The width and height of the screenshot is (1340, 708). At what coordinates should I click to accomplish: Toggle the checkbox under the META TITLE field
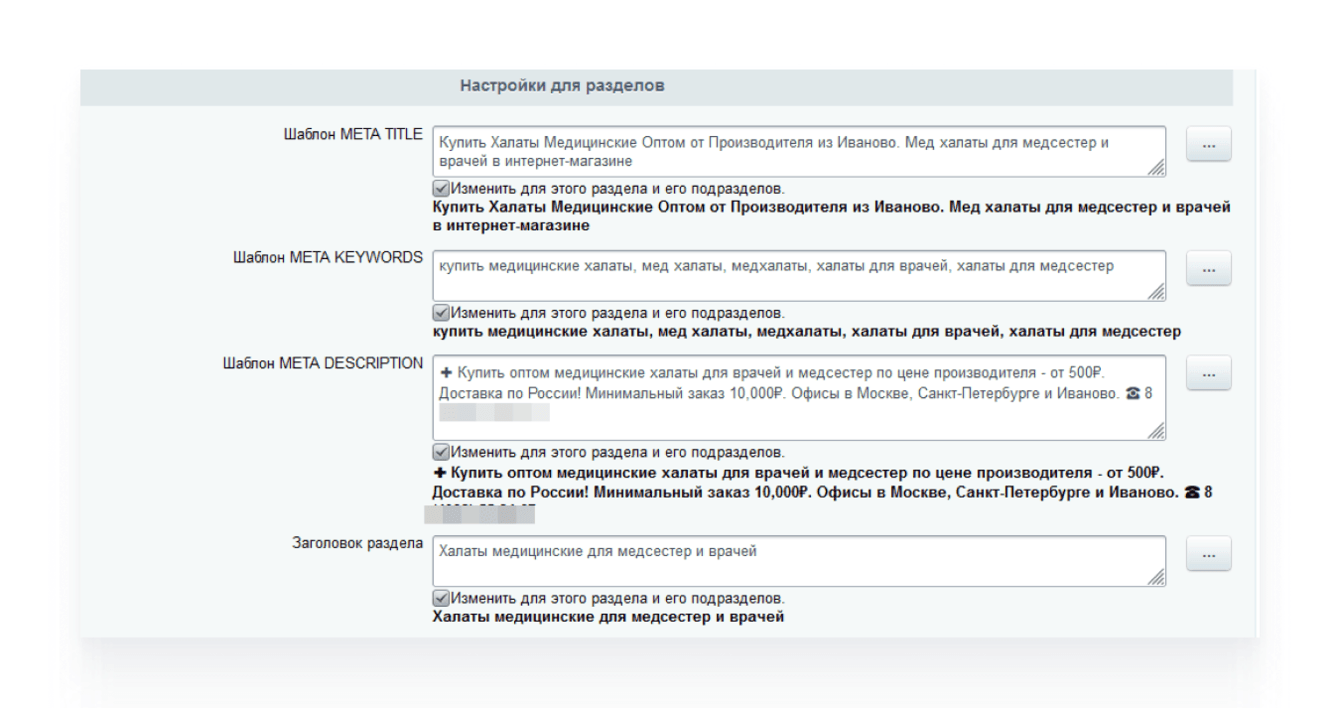[440, 188]
